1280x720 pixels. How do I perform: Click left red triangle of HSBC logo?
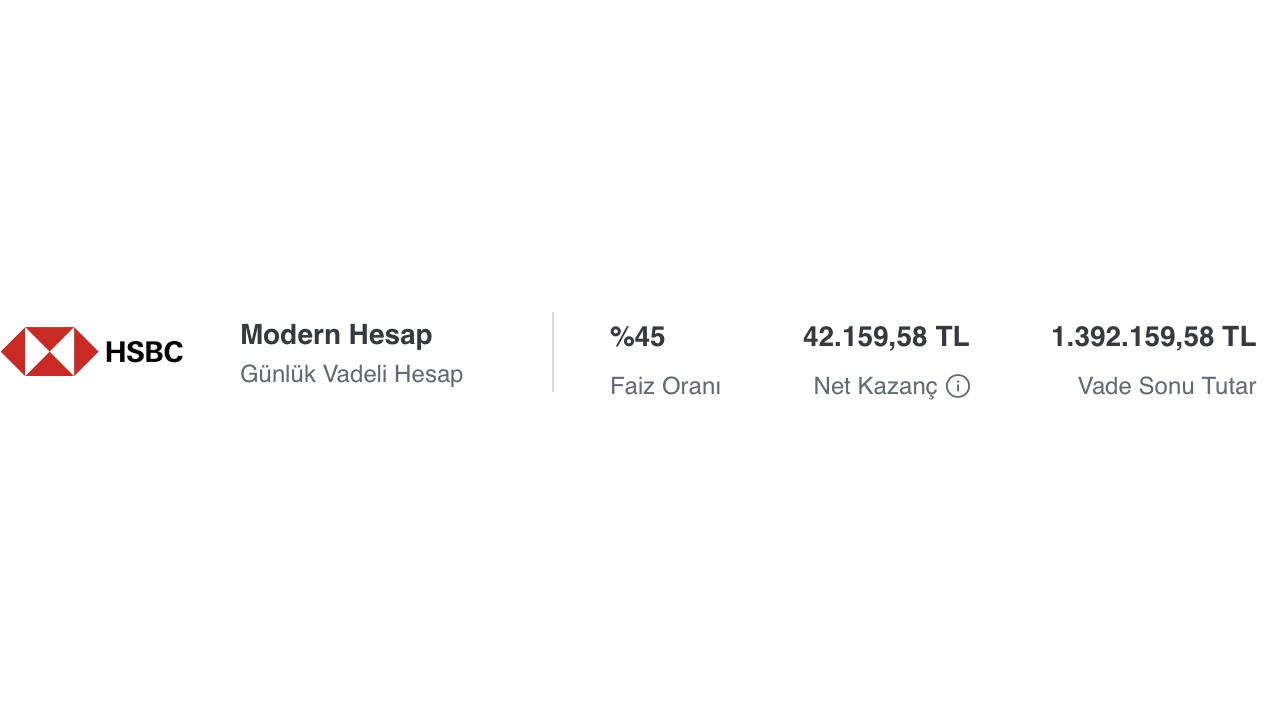pyautogui.click(x=11, y=351)
